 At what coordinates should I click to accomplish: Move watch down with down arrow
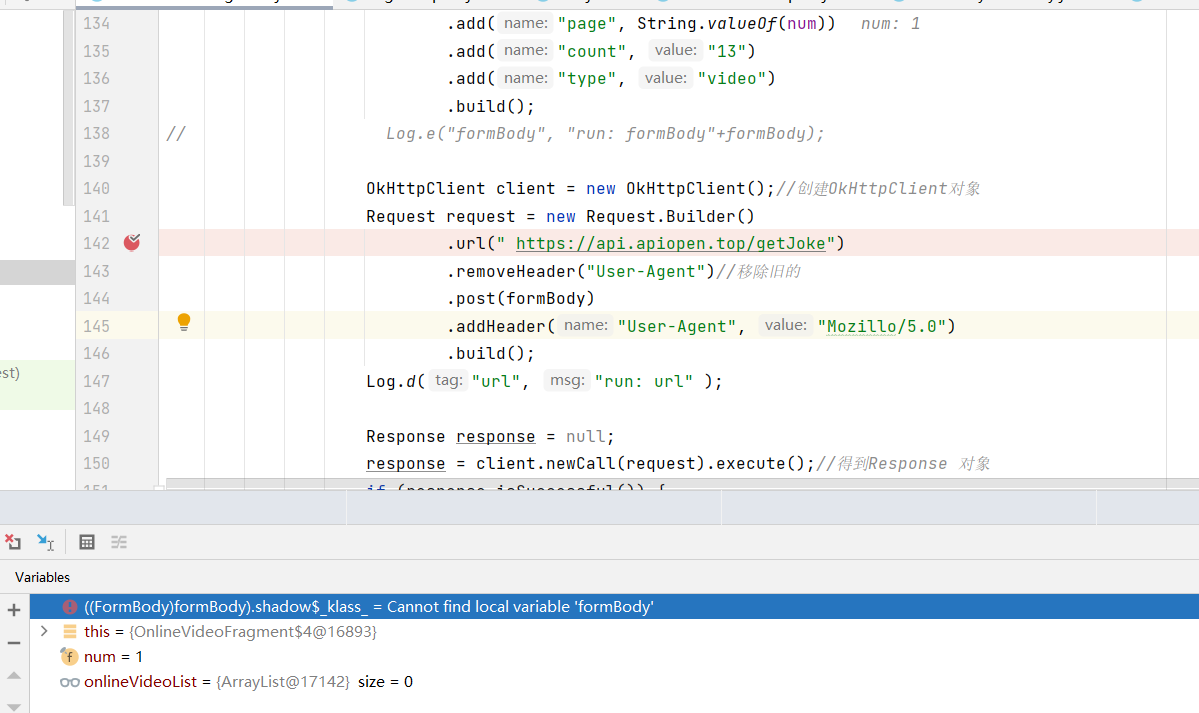[x=14, y=707]
